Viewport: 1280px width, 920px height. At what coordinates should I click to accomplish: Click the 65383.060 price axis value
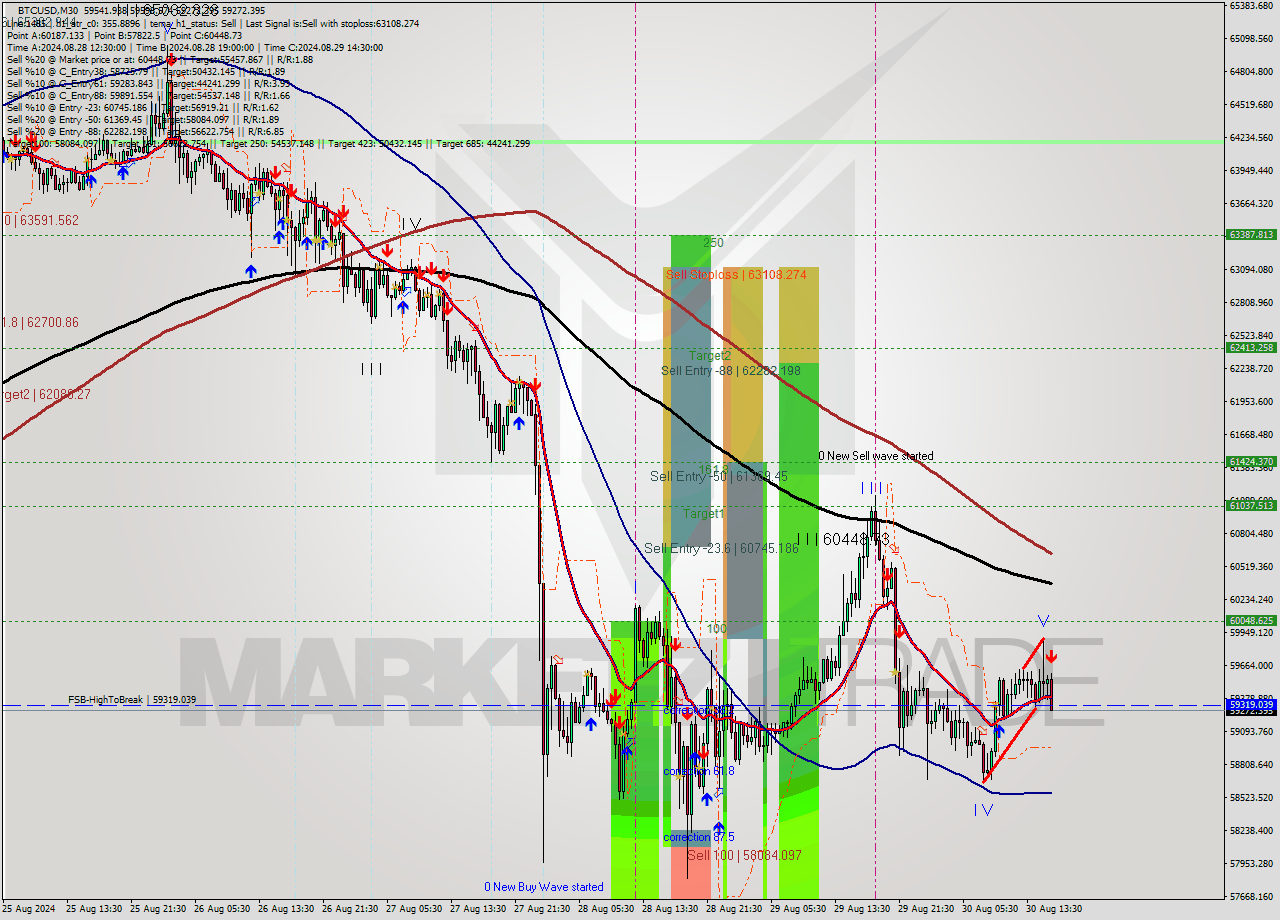coord(1251,6)
